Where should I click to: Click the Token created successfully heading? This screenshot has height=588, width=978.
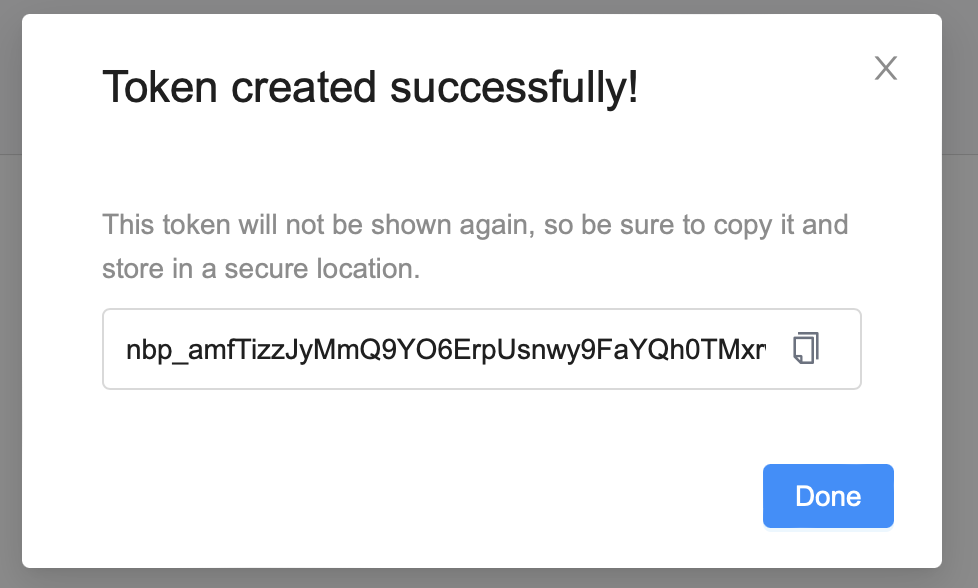tap(370, 88)
